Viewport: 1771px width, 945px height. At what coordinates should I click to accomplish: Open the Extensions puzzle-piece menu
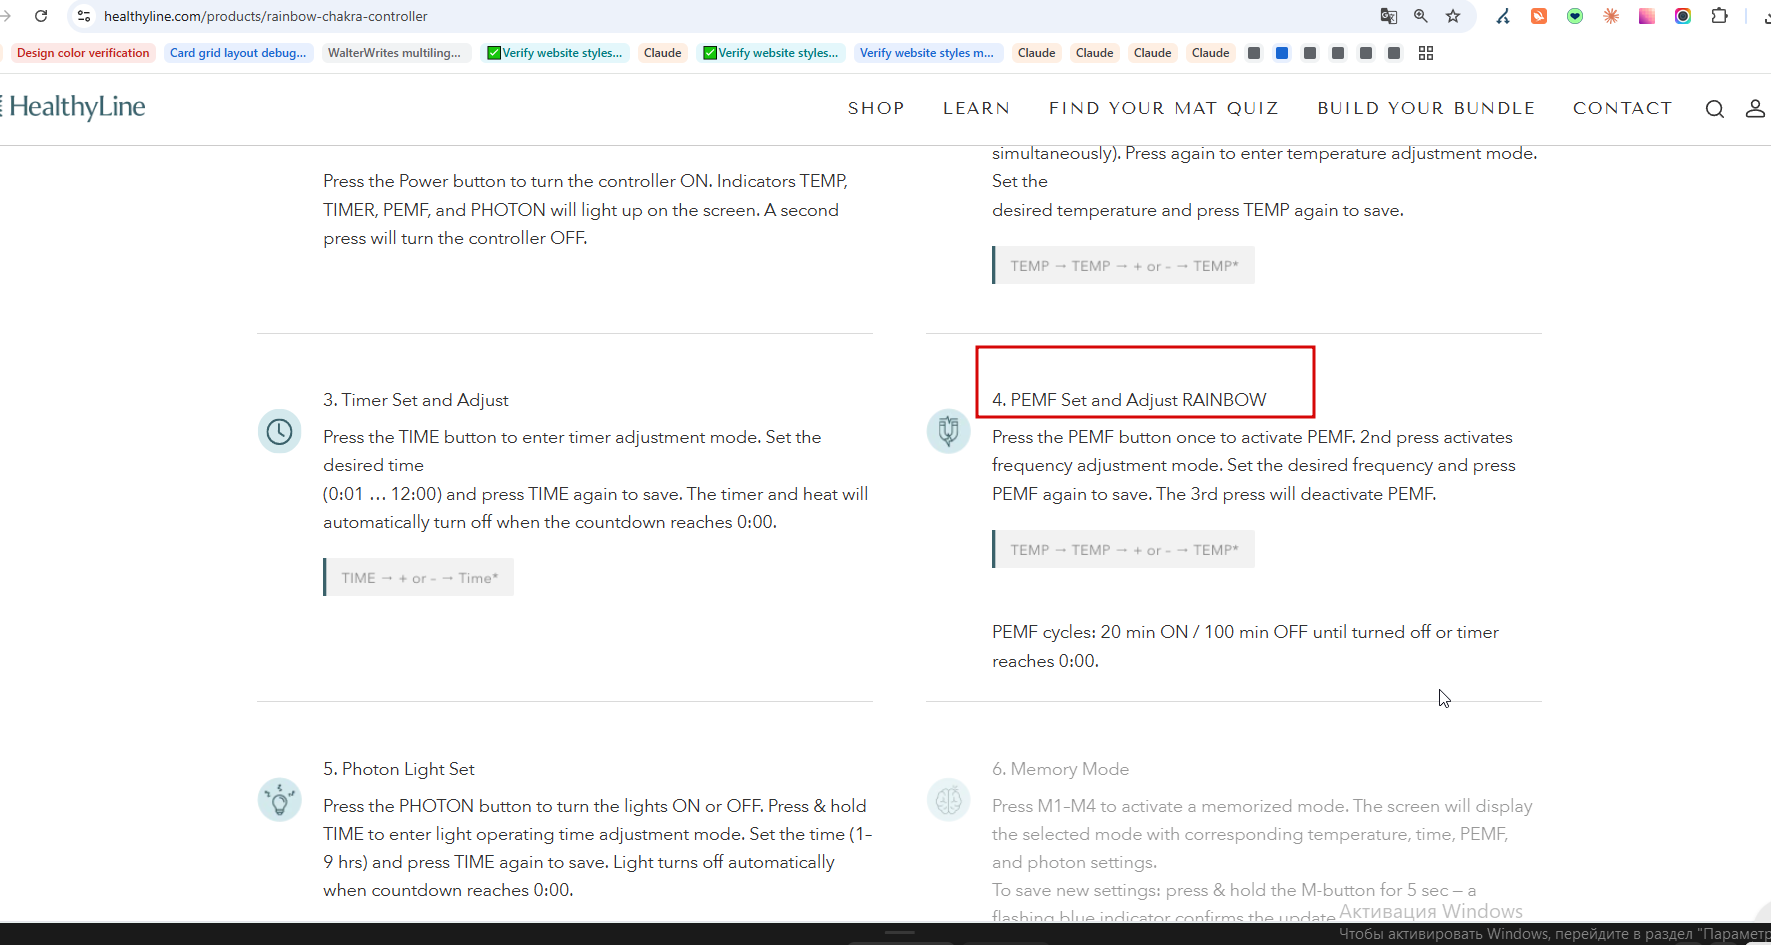1719,16
